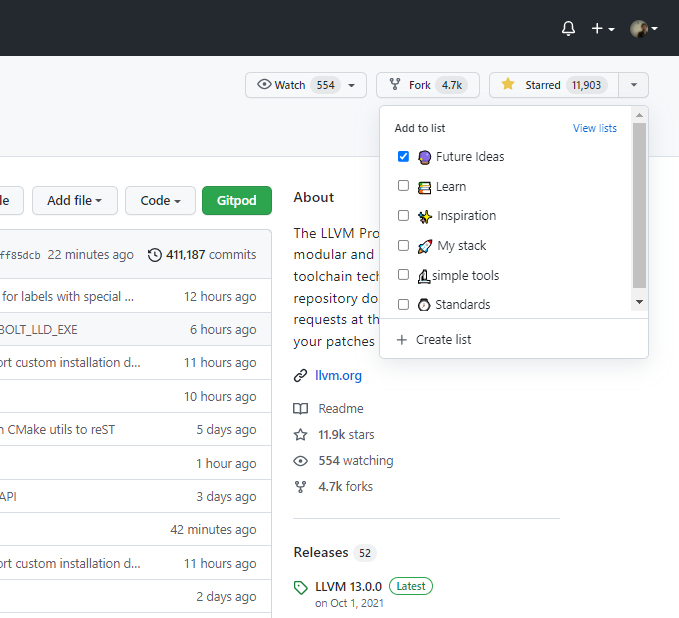Click the '1 hour ago' timestamp
Viewport: 679px width, 618px height.
click(226, 463)
